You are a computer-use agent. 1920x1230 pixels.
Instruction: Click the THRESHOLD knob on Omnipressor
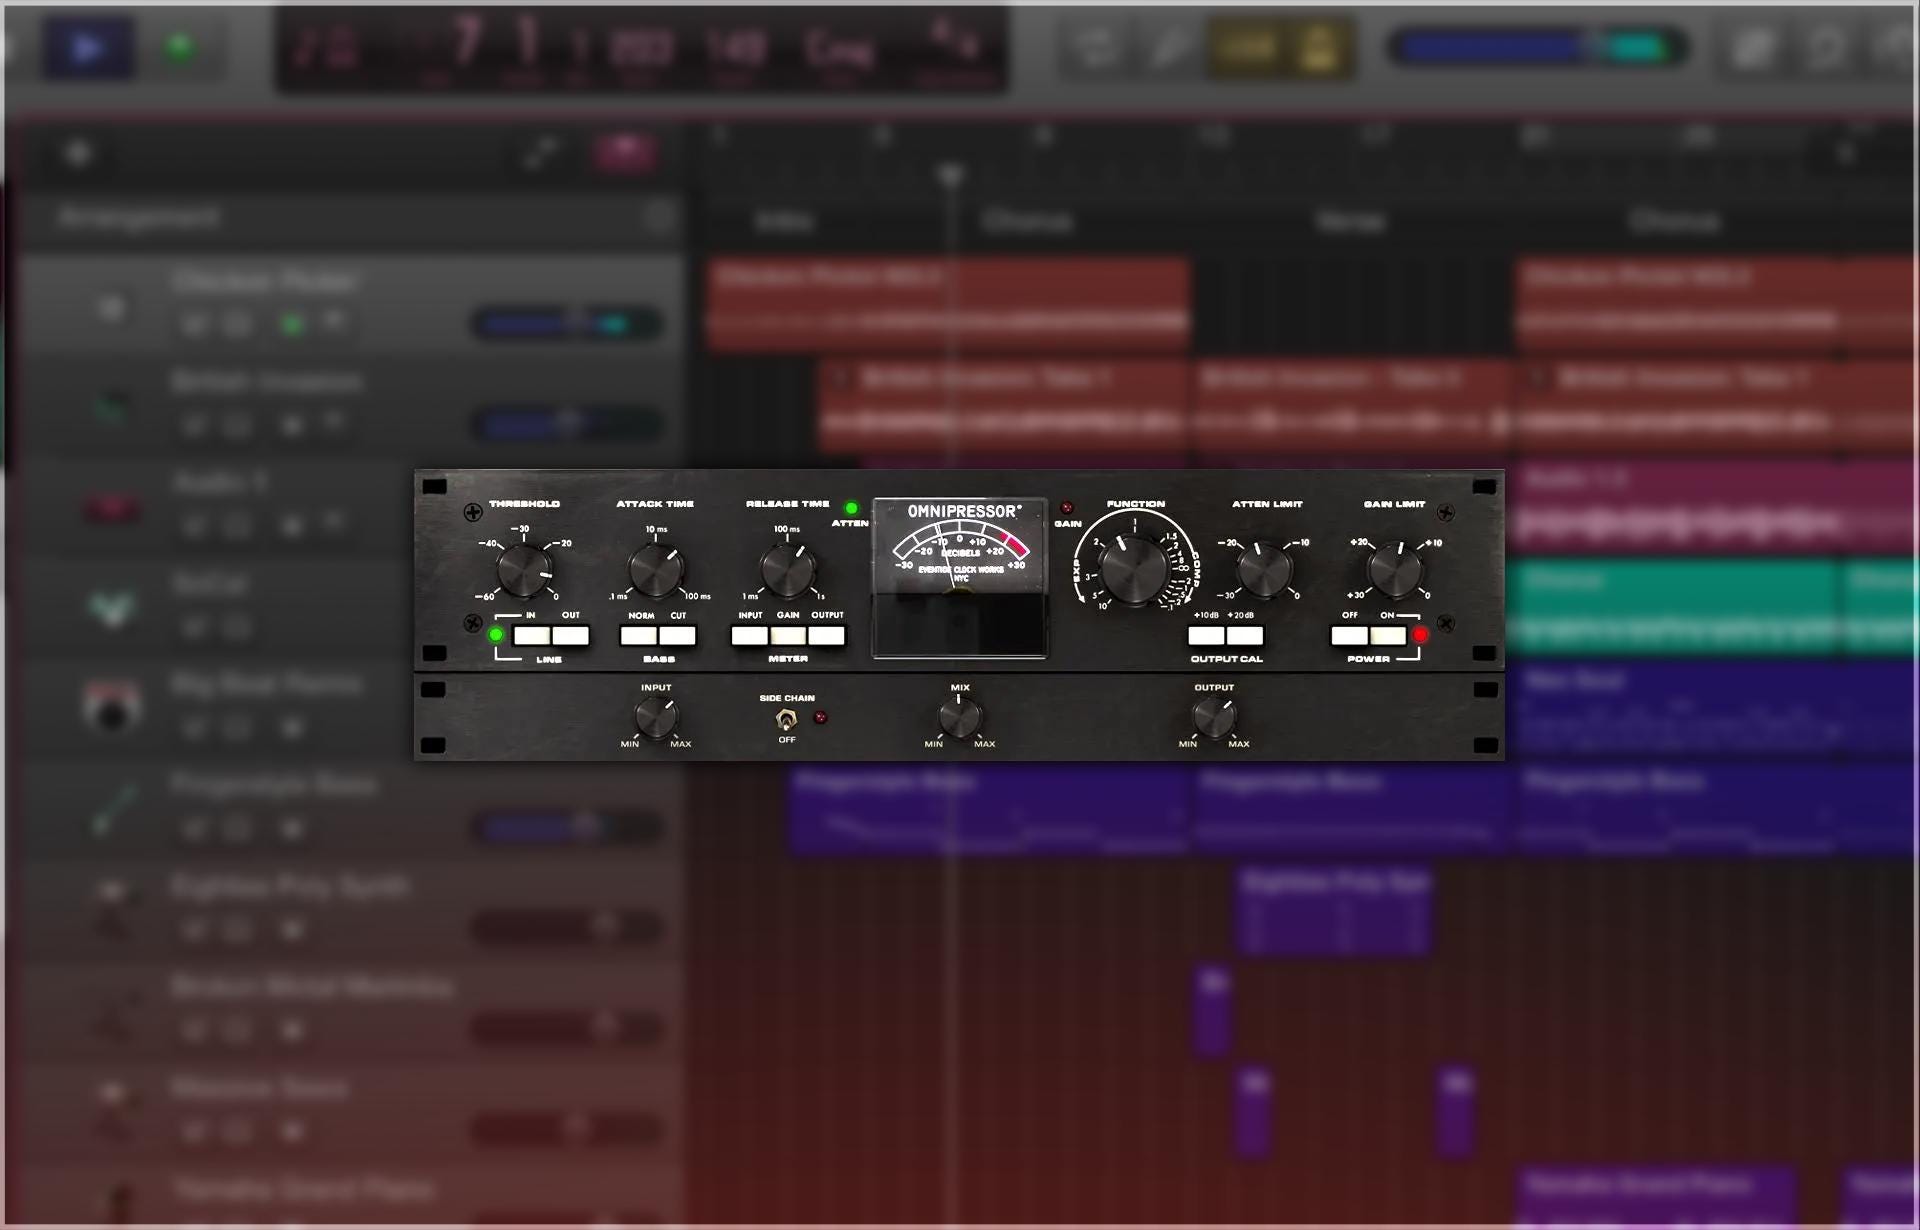[524, 570]
